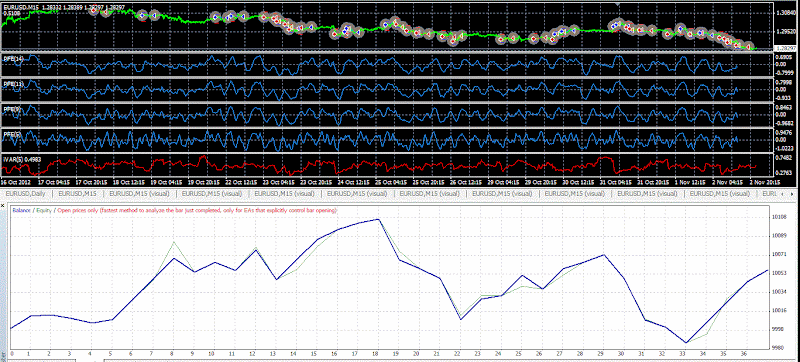Close the strategy tester panel with the x
Viewport: 800px width, 362px height.
3,205
